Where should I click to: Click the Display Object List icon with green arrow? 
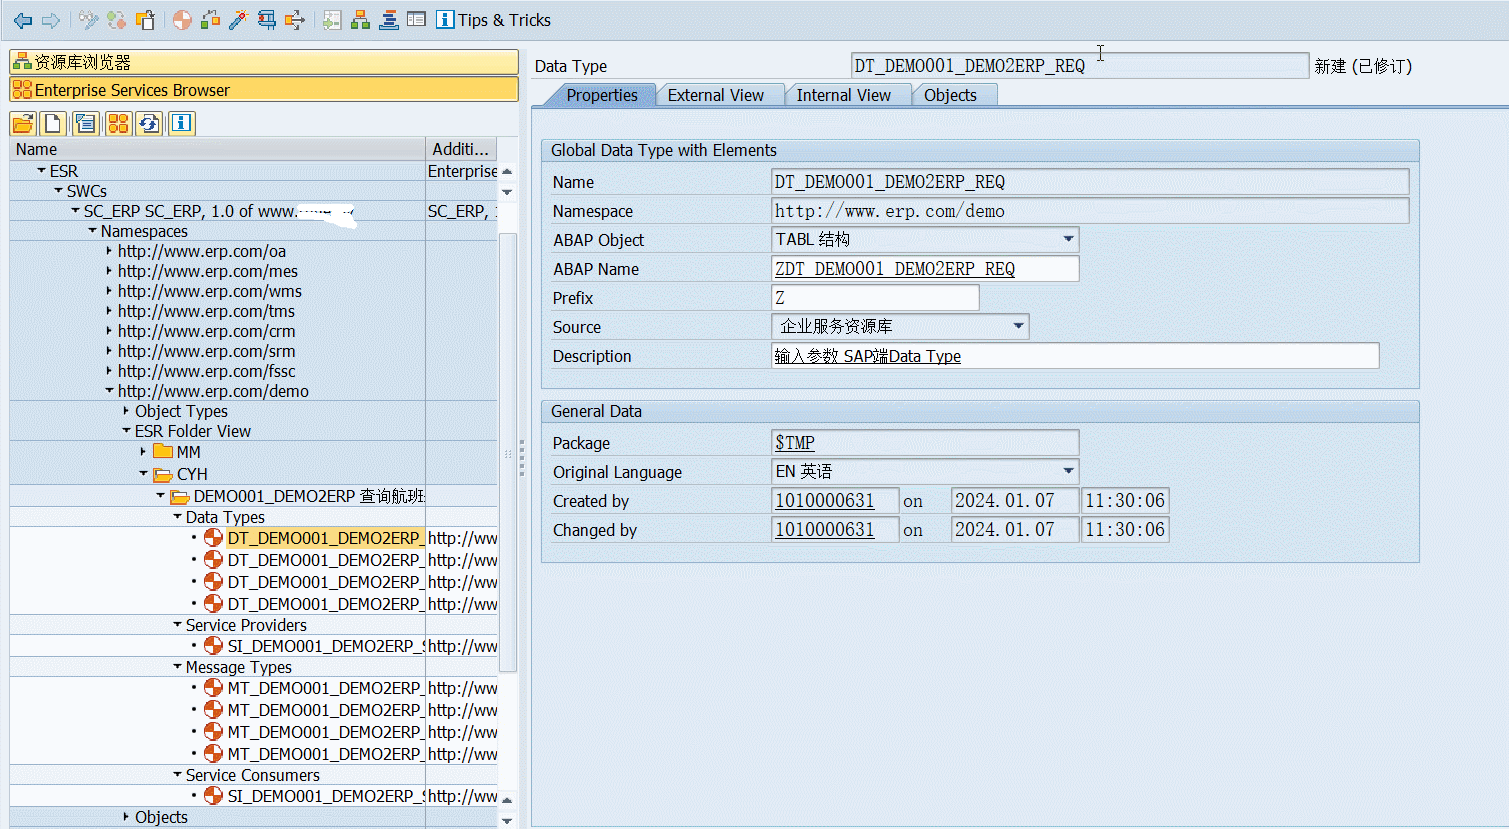click(332, 20)
